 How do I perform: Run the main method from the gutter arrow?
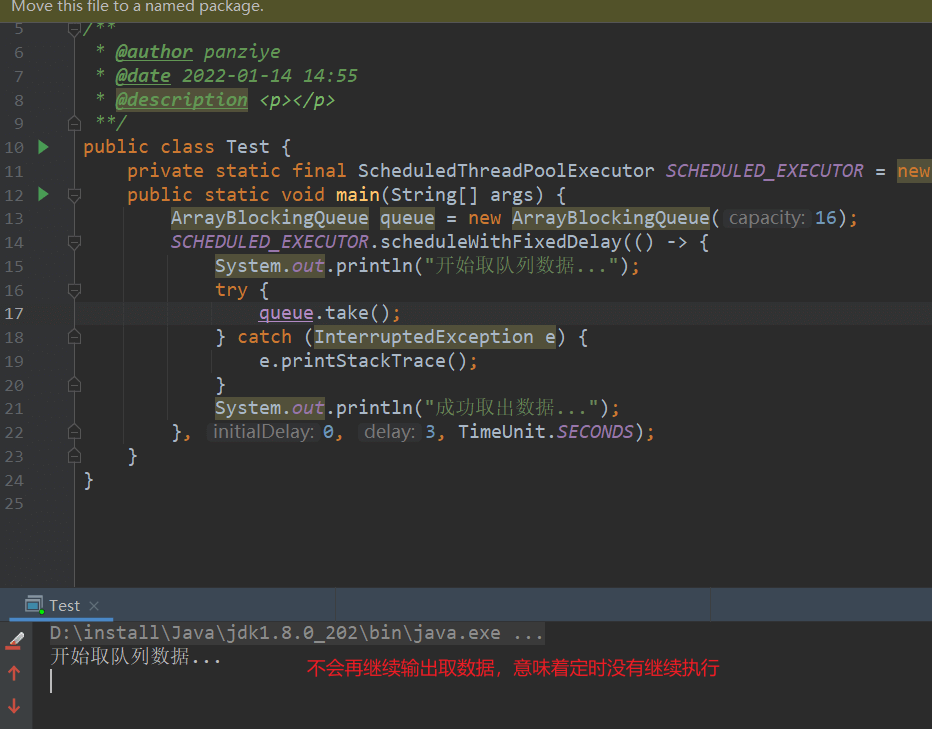pyautogui.click(x=43, y=194)
